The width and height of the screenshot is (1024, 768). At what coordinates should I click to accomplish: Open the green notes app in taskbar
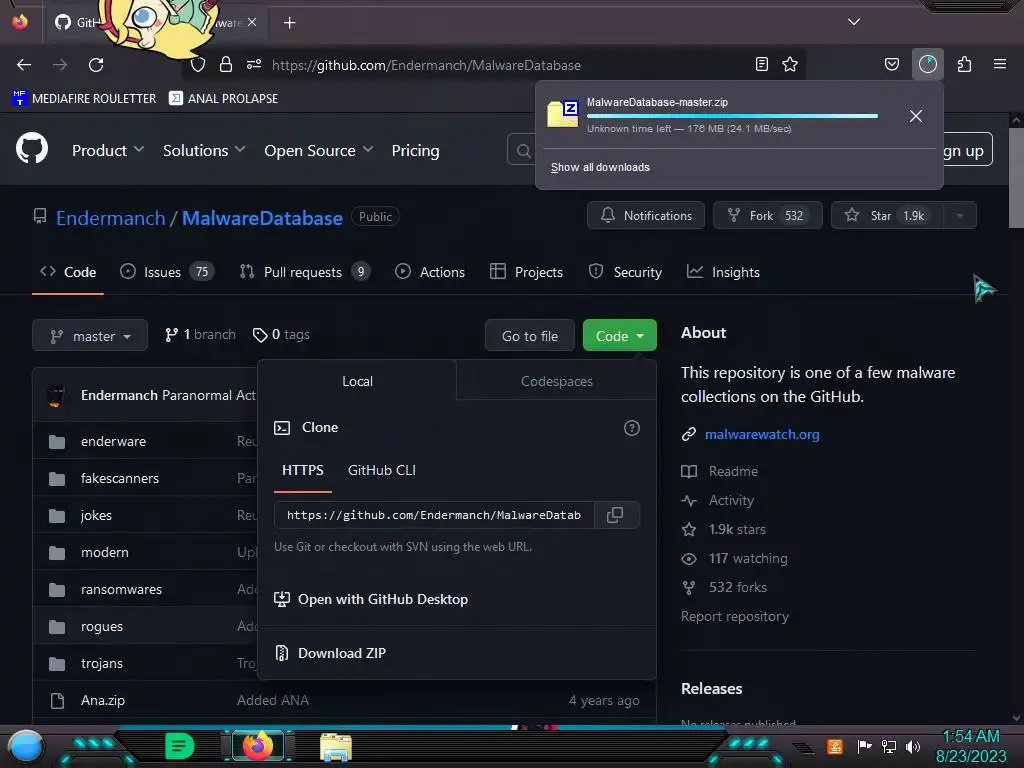point(180,746)
